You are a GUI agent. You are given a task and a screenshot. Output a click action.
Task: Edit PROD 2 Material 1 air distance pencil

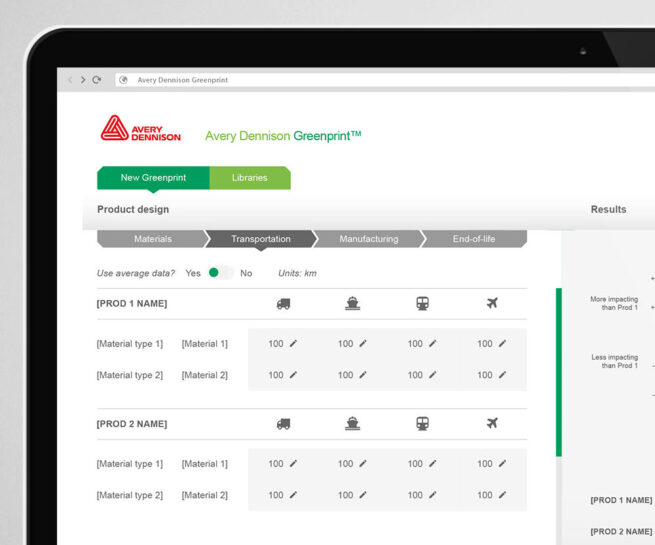click(503, 463)
